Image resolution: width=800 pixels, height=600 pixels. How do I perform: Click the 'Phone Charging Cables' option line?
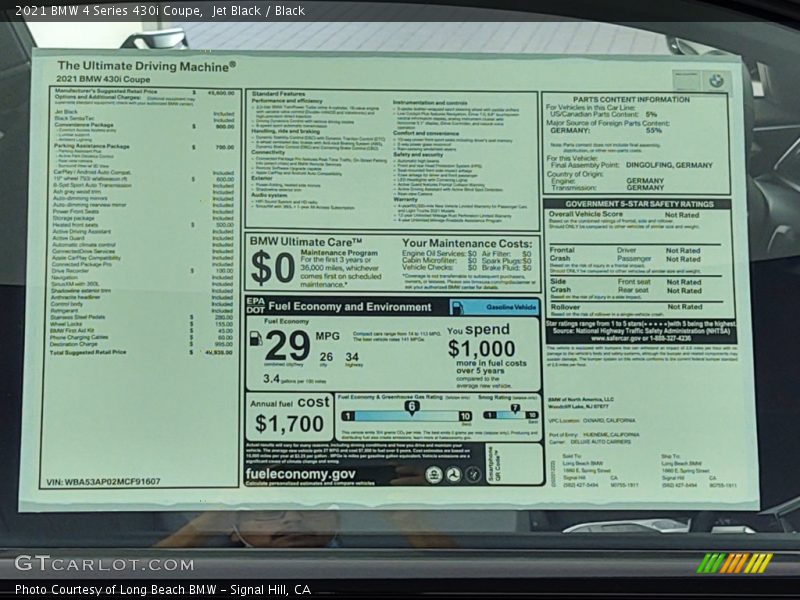tap(141, 337)
